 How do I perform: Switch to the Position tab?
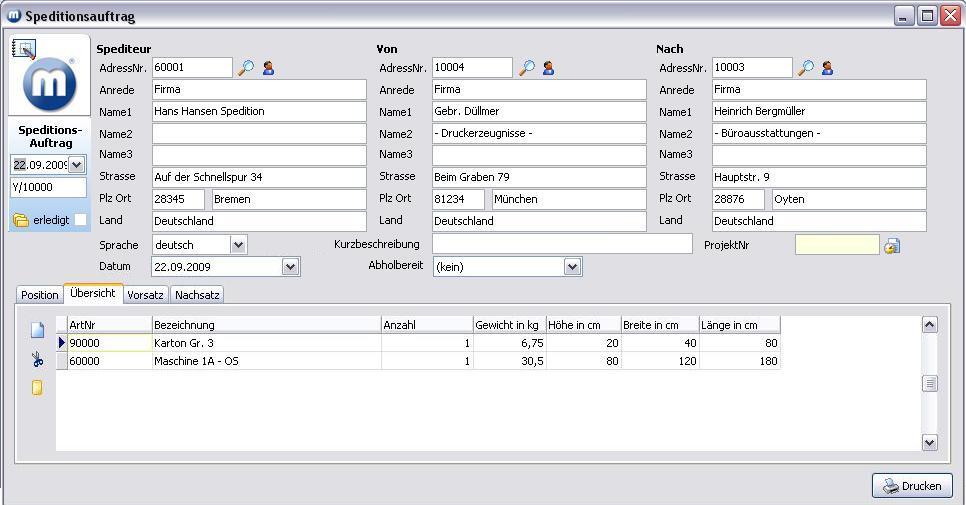pyautogui.click(x=40, y=295)
